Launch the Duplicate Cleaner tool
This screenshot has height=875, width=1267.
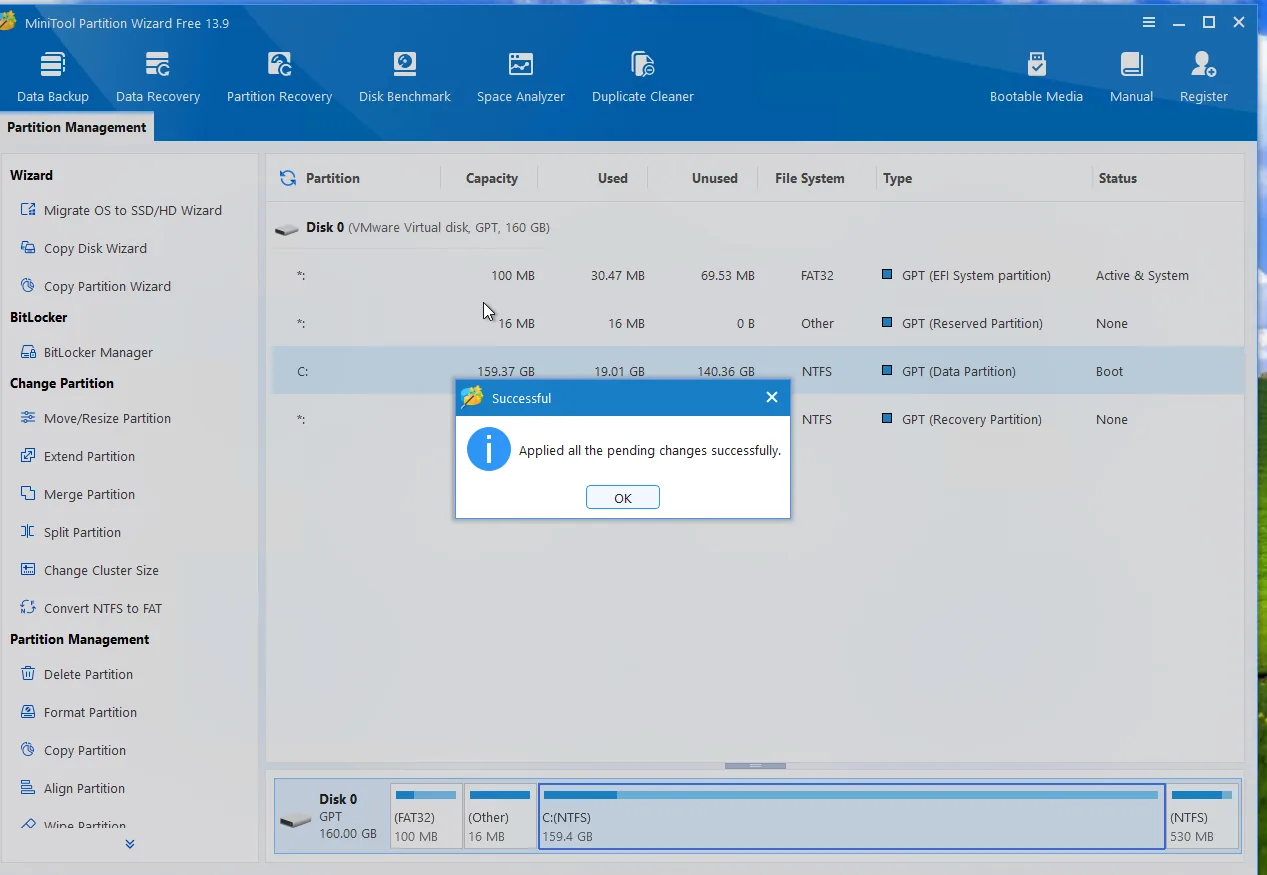(643, 78)
